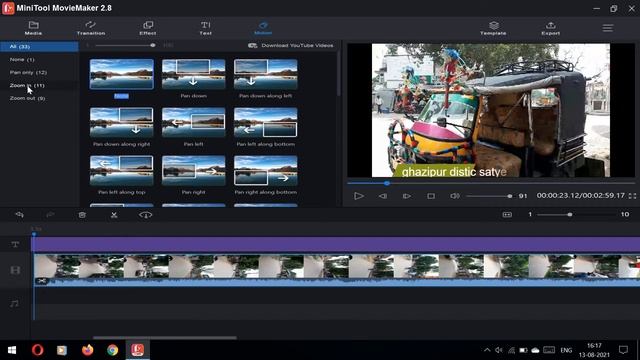Open the notification center
This screenshot has height=360, width=640.
pyautogui.click(x=623, y=350)
